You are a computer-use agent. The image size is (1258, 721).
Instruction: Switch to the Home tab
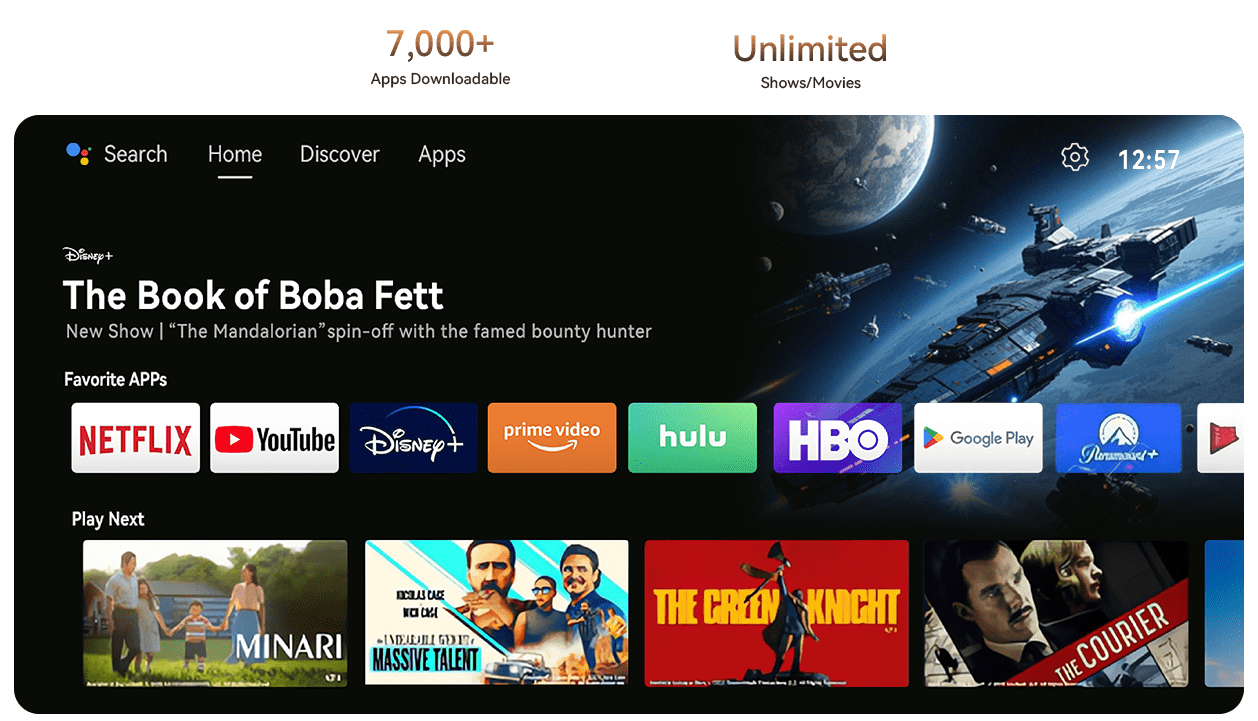(x=235, y=154)
